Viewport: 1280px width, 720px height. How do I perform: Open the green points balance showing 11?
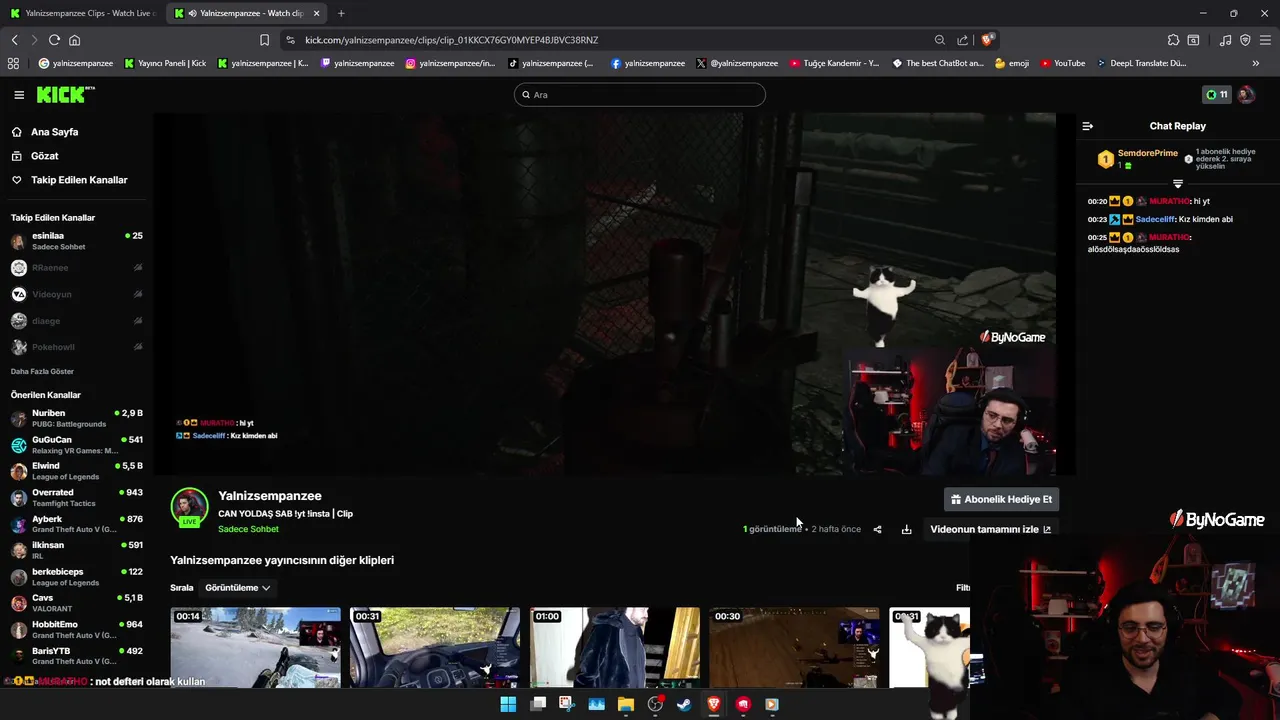click(1217, 95)
